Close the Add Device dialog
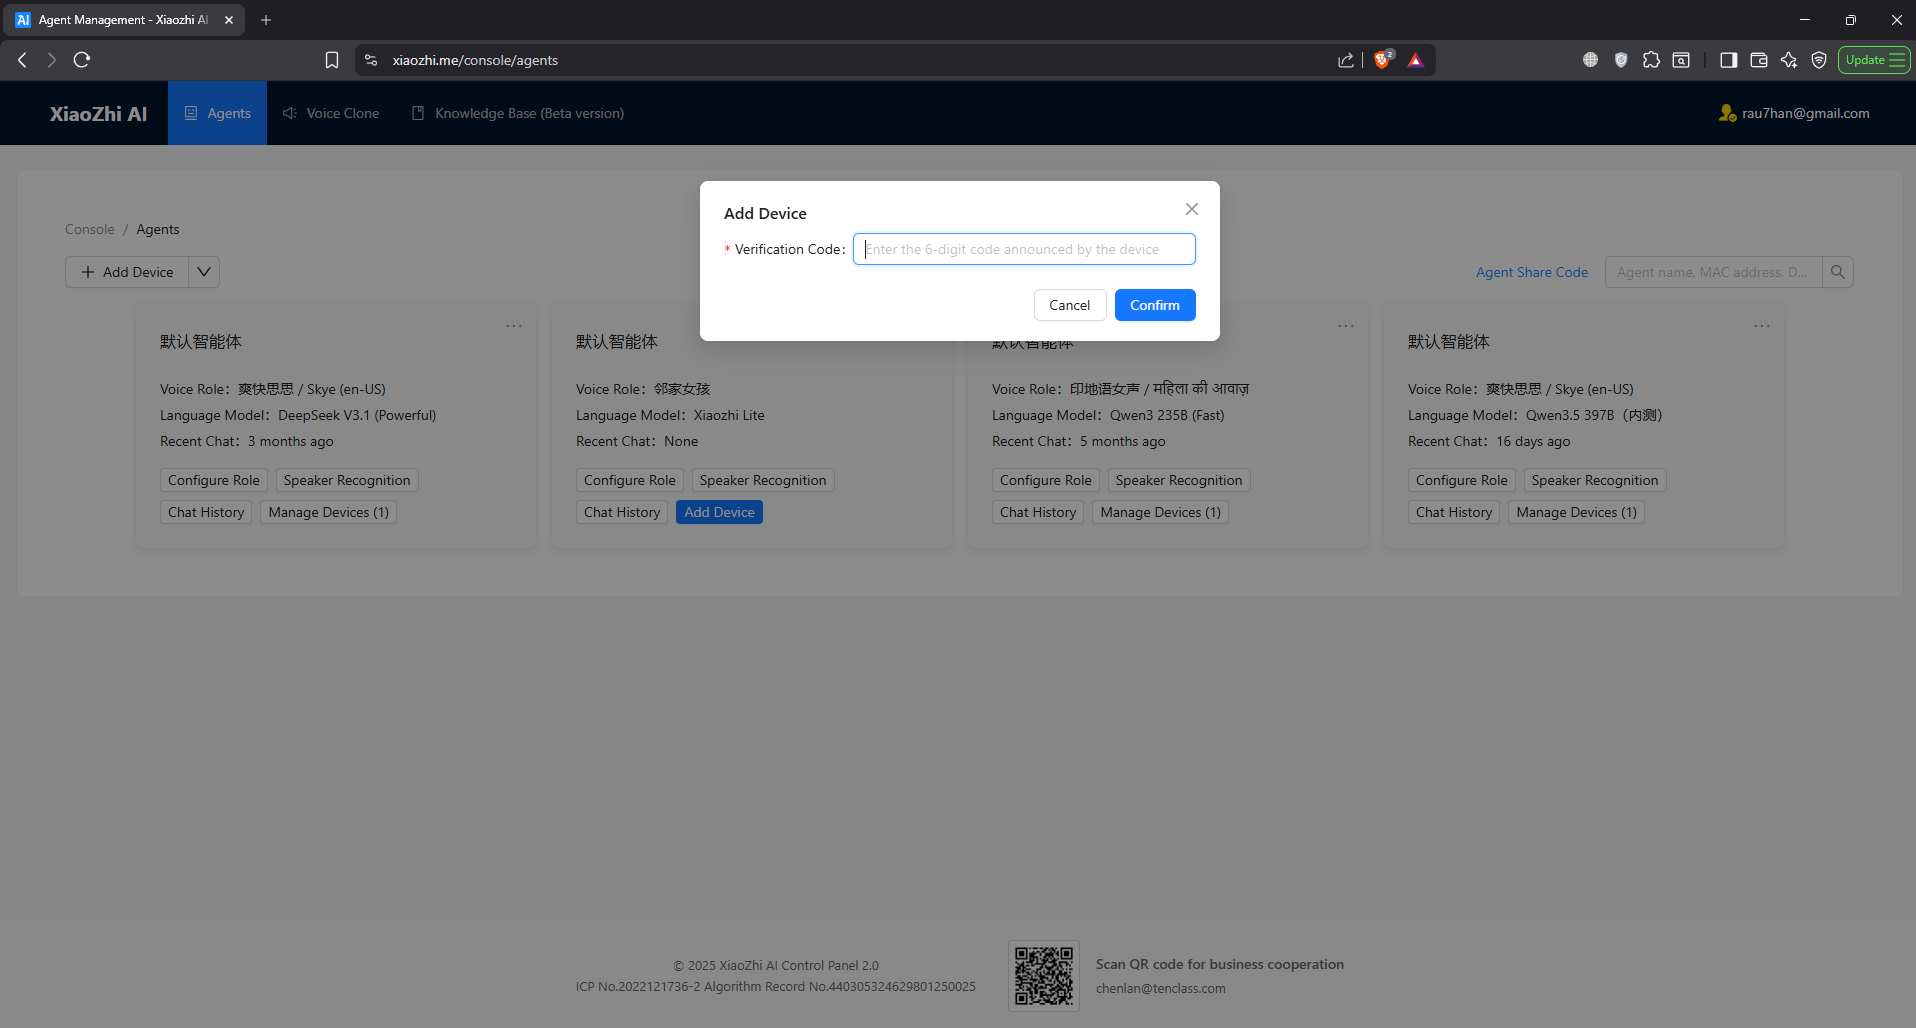Viewport: 1916px width, 1028px height. pos(1191,209)
